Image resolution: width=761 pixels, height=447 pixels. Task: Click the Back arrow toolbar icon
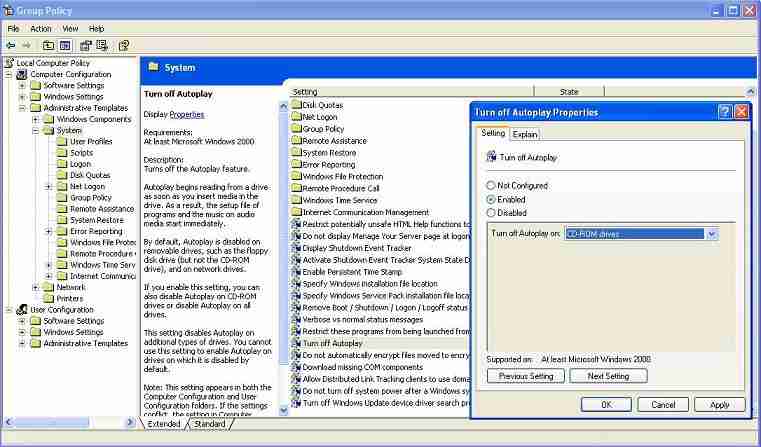pyautogui.click(x=11, y=45)
